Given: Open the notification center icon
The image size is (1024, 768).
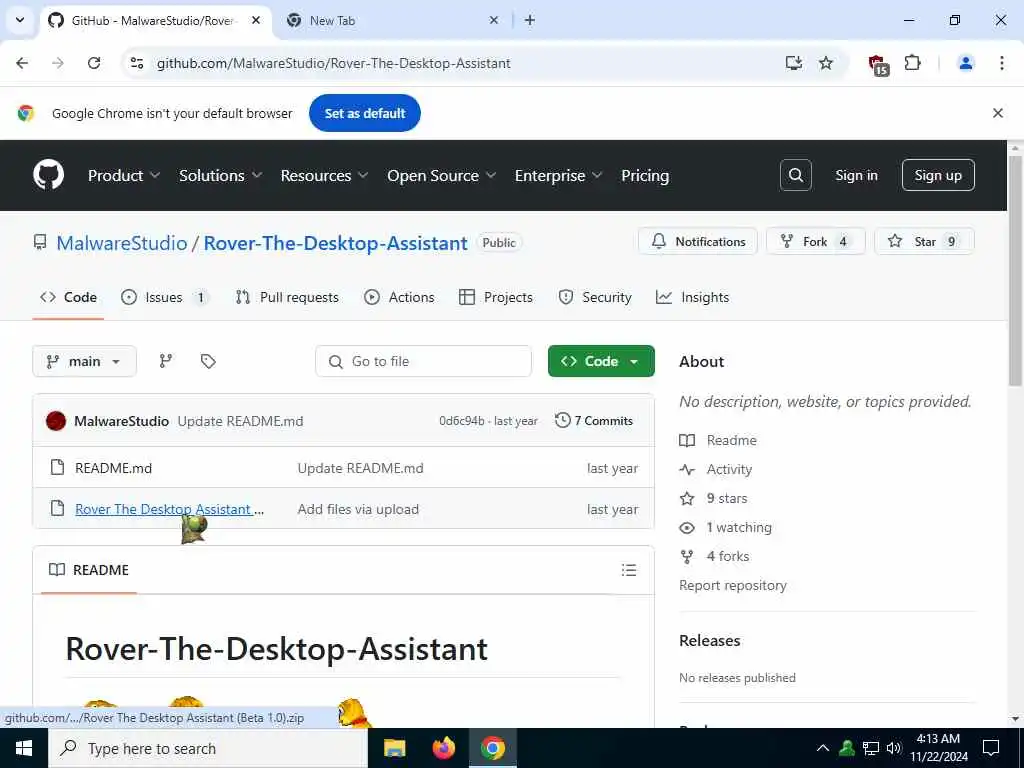Looking at the screenshot, I should pos(991,748).
